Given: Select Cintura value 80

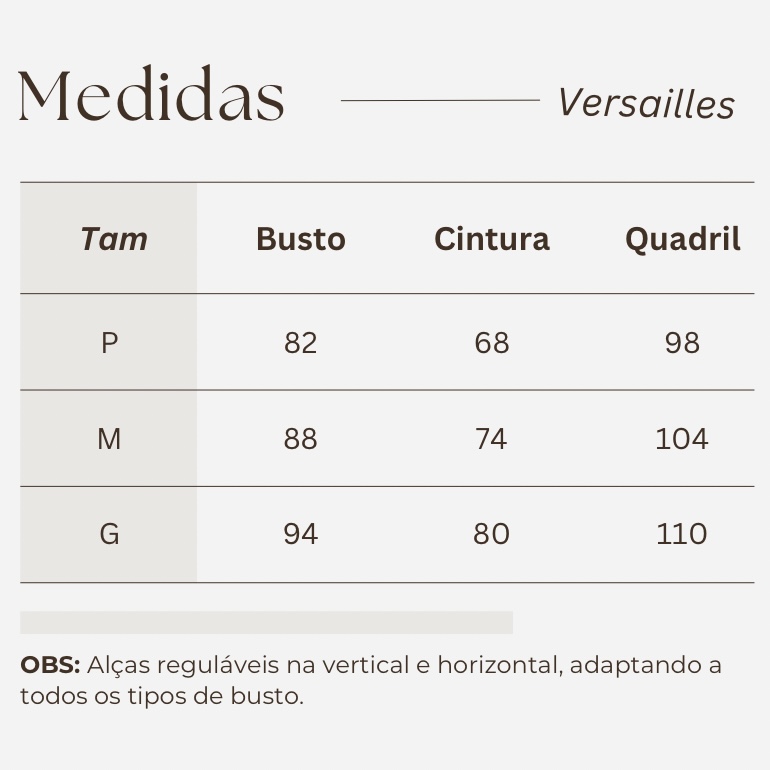Looking at the screenshot, I should 492,534.
